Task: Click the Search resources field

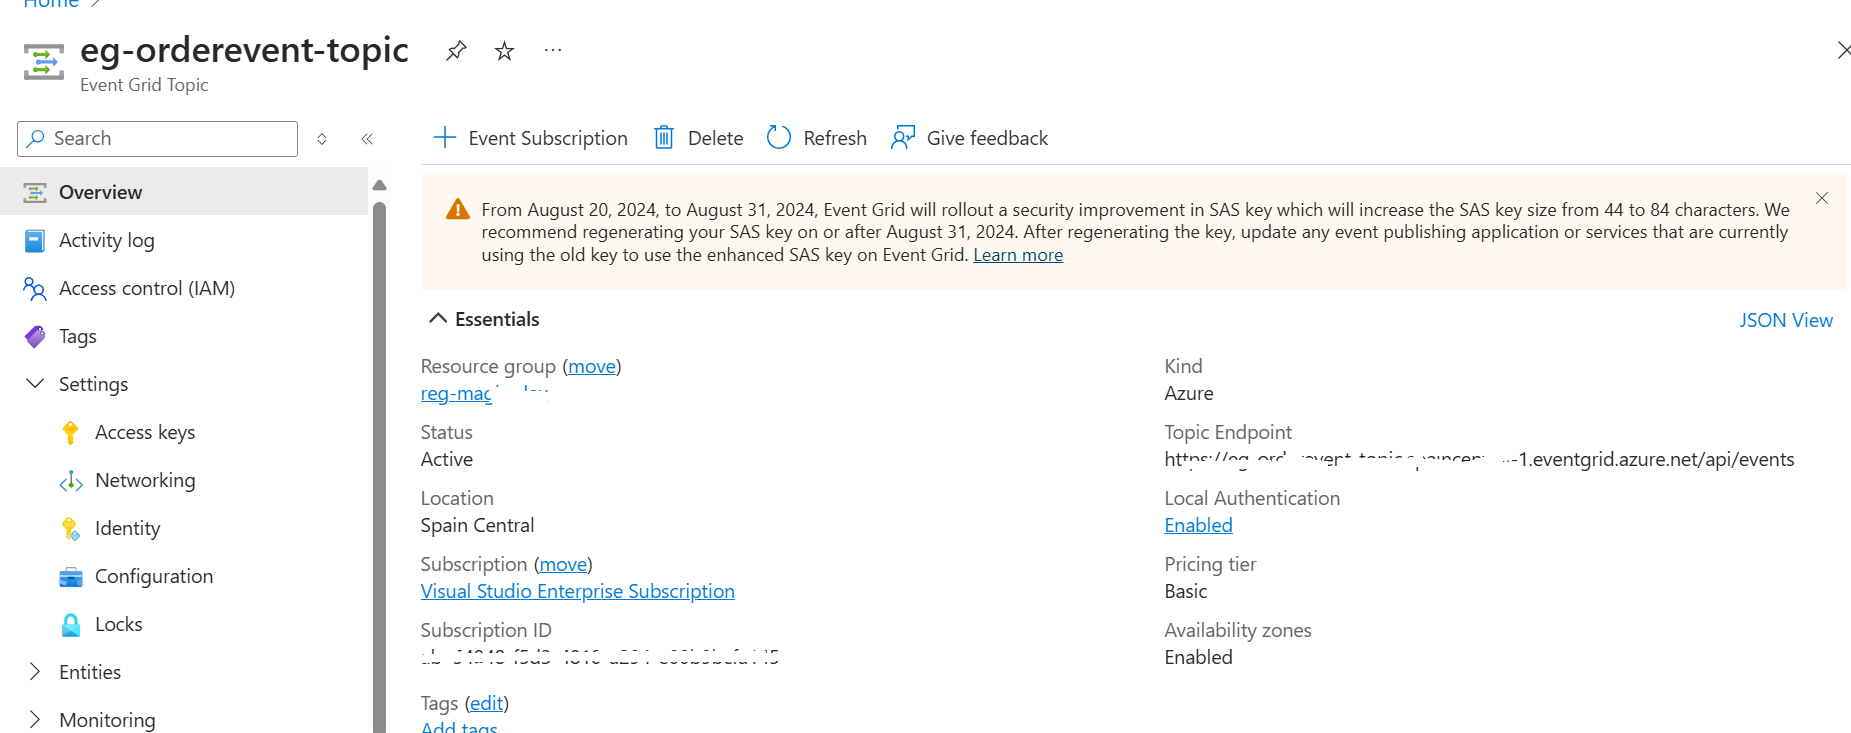Action: 156,138
